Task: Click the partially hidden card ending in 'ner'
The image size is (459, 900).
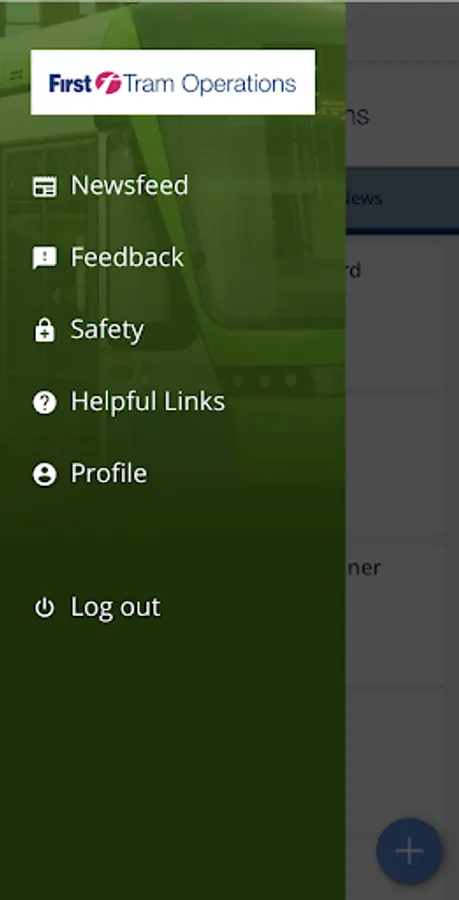Action: 396,614
